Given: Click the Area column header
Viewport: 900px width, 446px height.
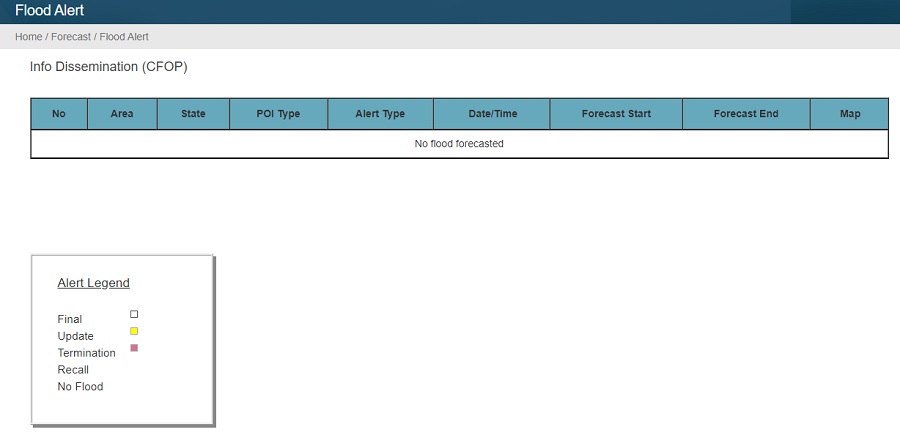Looking at the screenshot, I should click(x=122, y=114).
